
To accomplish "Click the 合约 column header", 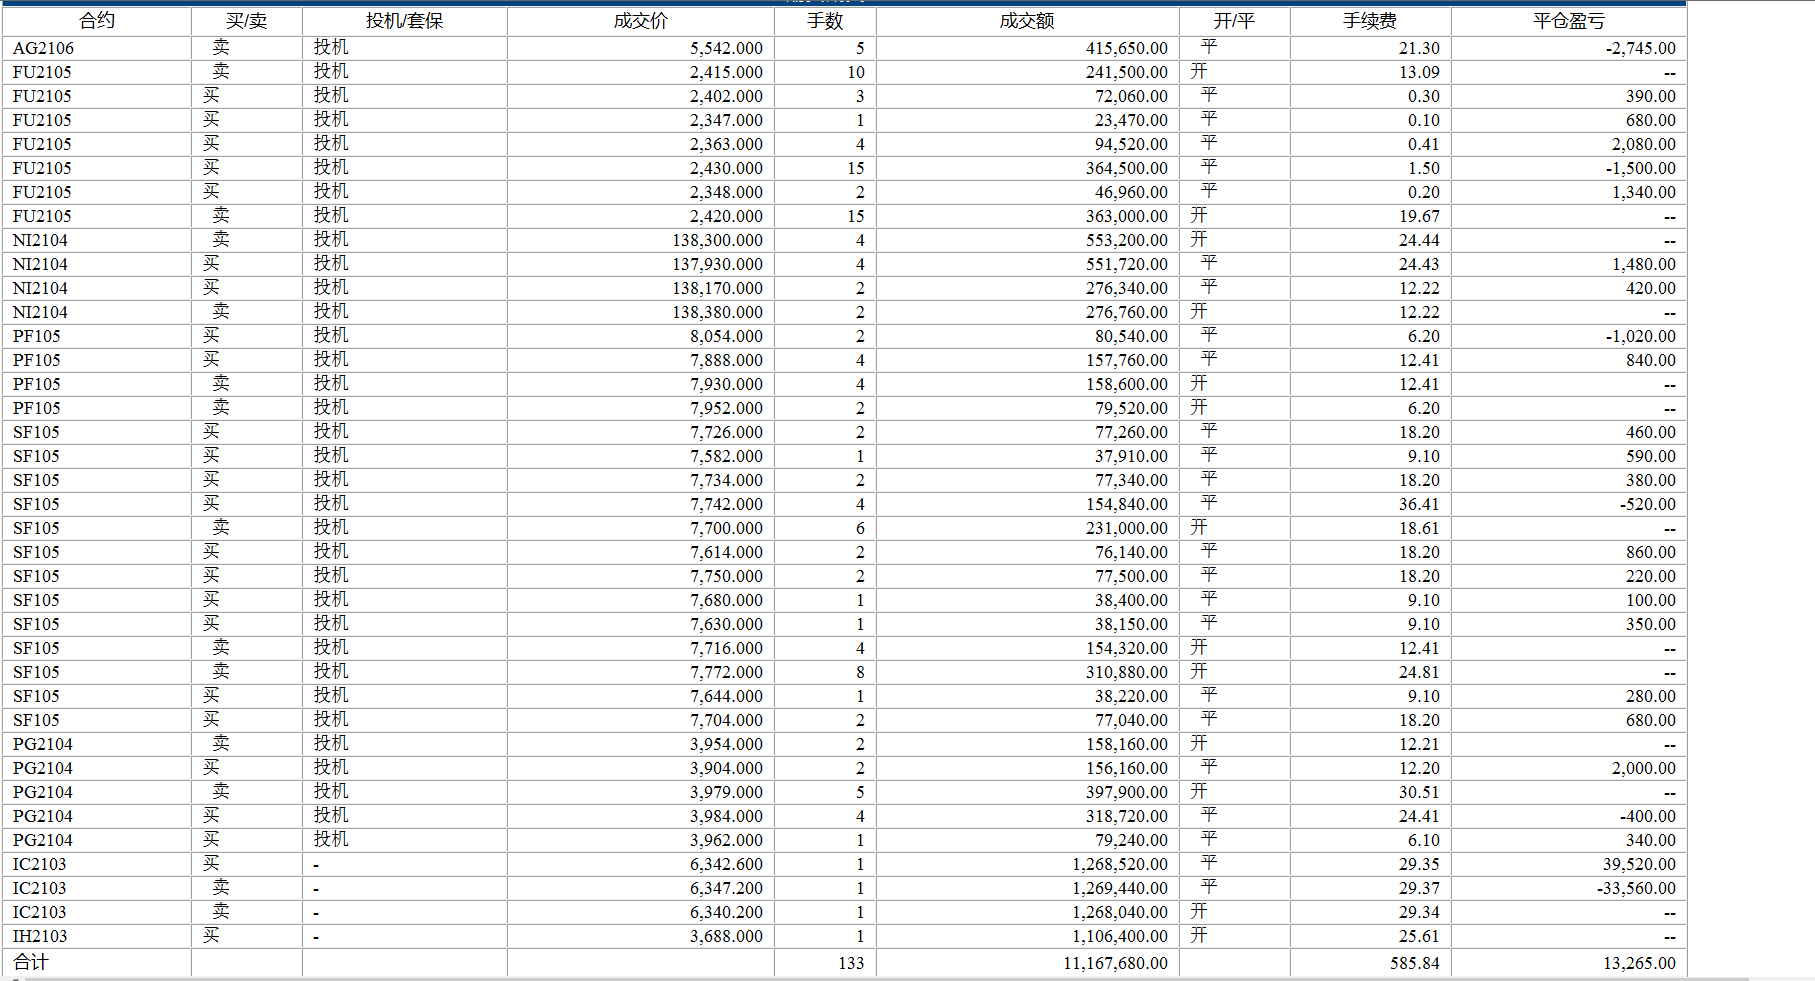I will tap(97, 21).
